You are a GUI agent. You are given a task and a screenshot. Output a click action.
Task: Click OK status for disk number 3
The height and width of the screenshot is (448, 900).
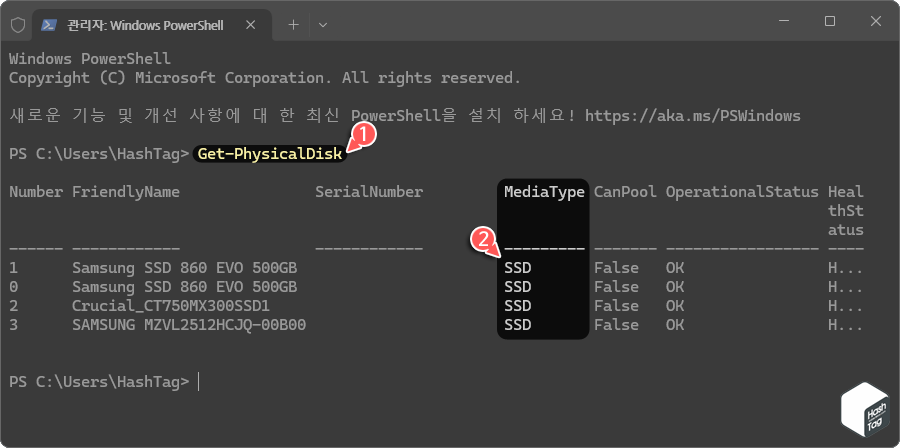(x=675, y=325)
